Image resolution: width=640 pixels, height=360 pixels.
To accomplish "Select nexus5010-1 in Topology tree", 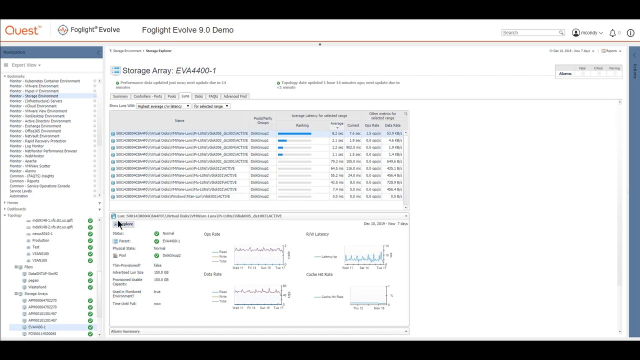I will pyautogui.click(x=42, y=234).
